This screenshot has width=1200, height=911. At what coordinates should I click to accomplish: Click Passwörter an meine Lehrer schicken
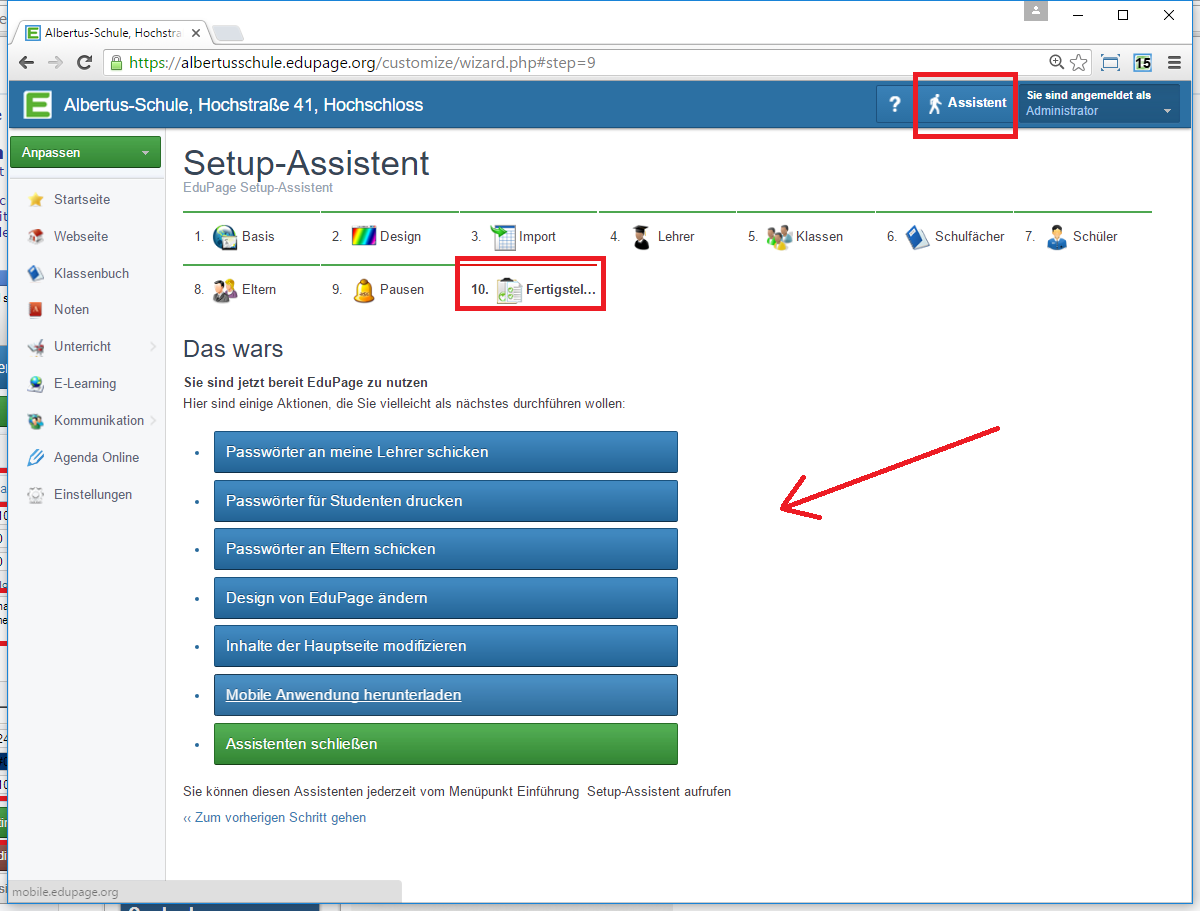click(x=446, y=452)
